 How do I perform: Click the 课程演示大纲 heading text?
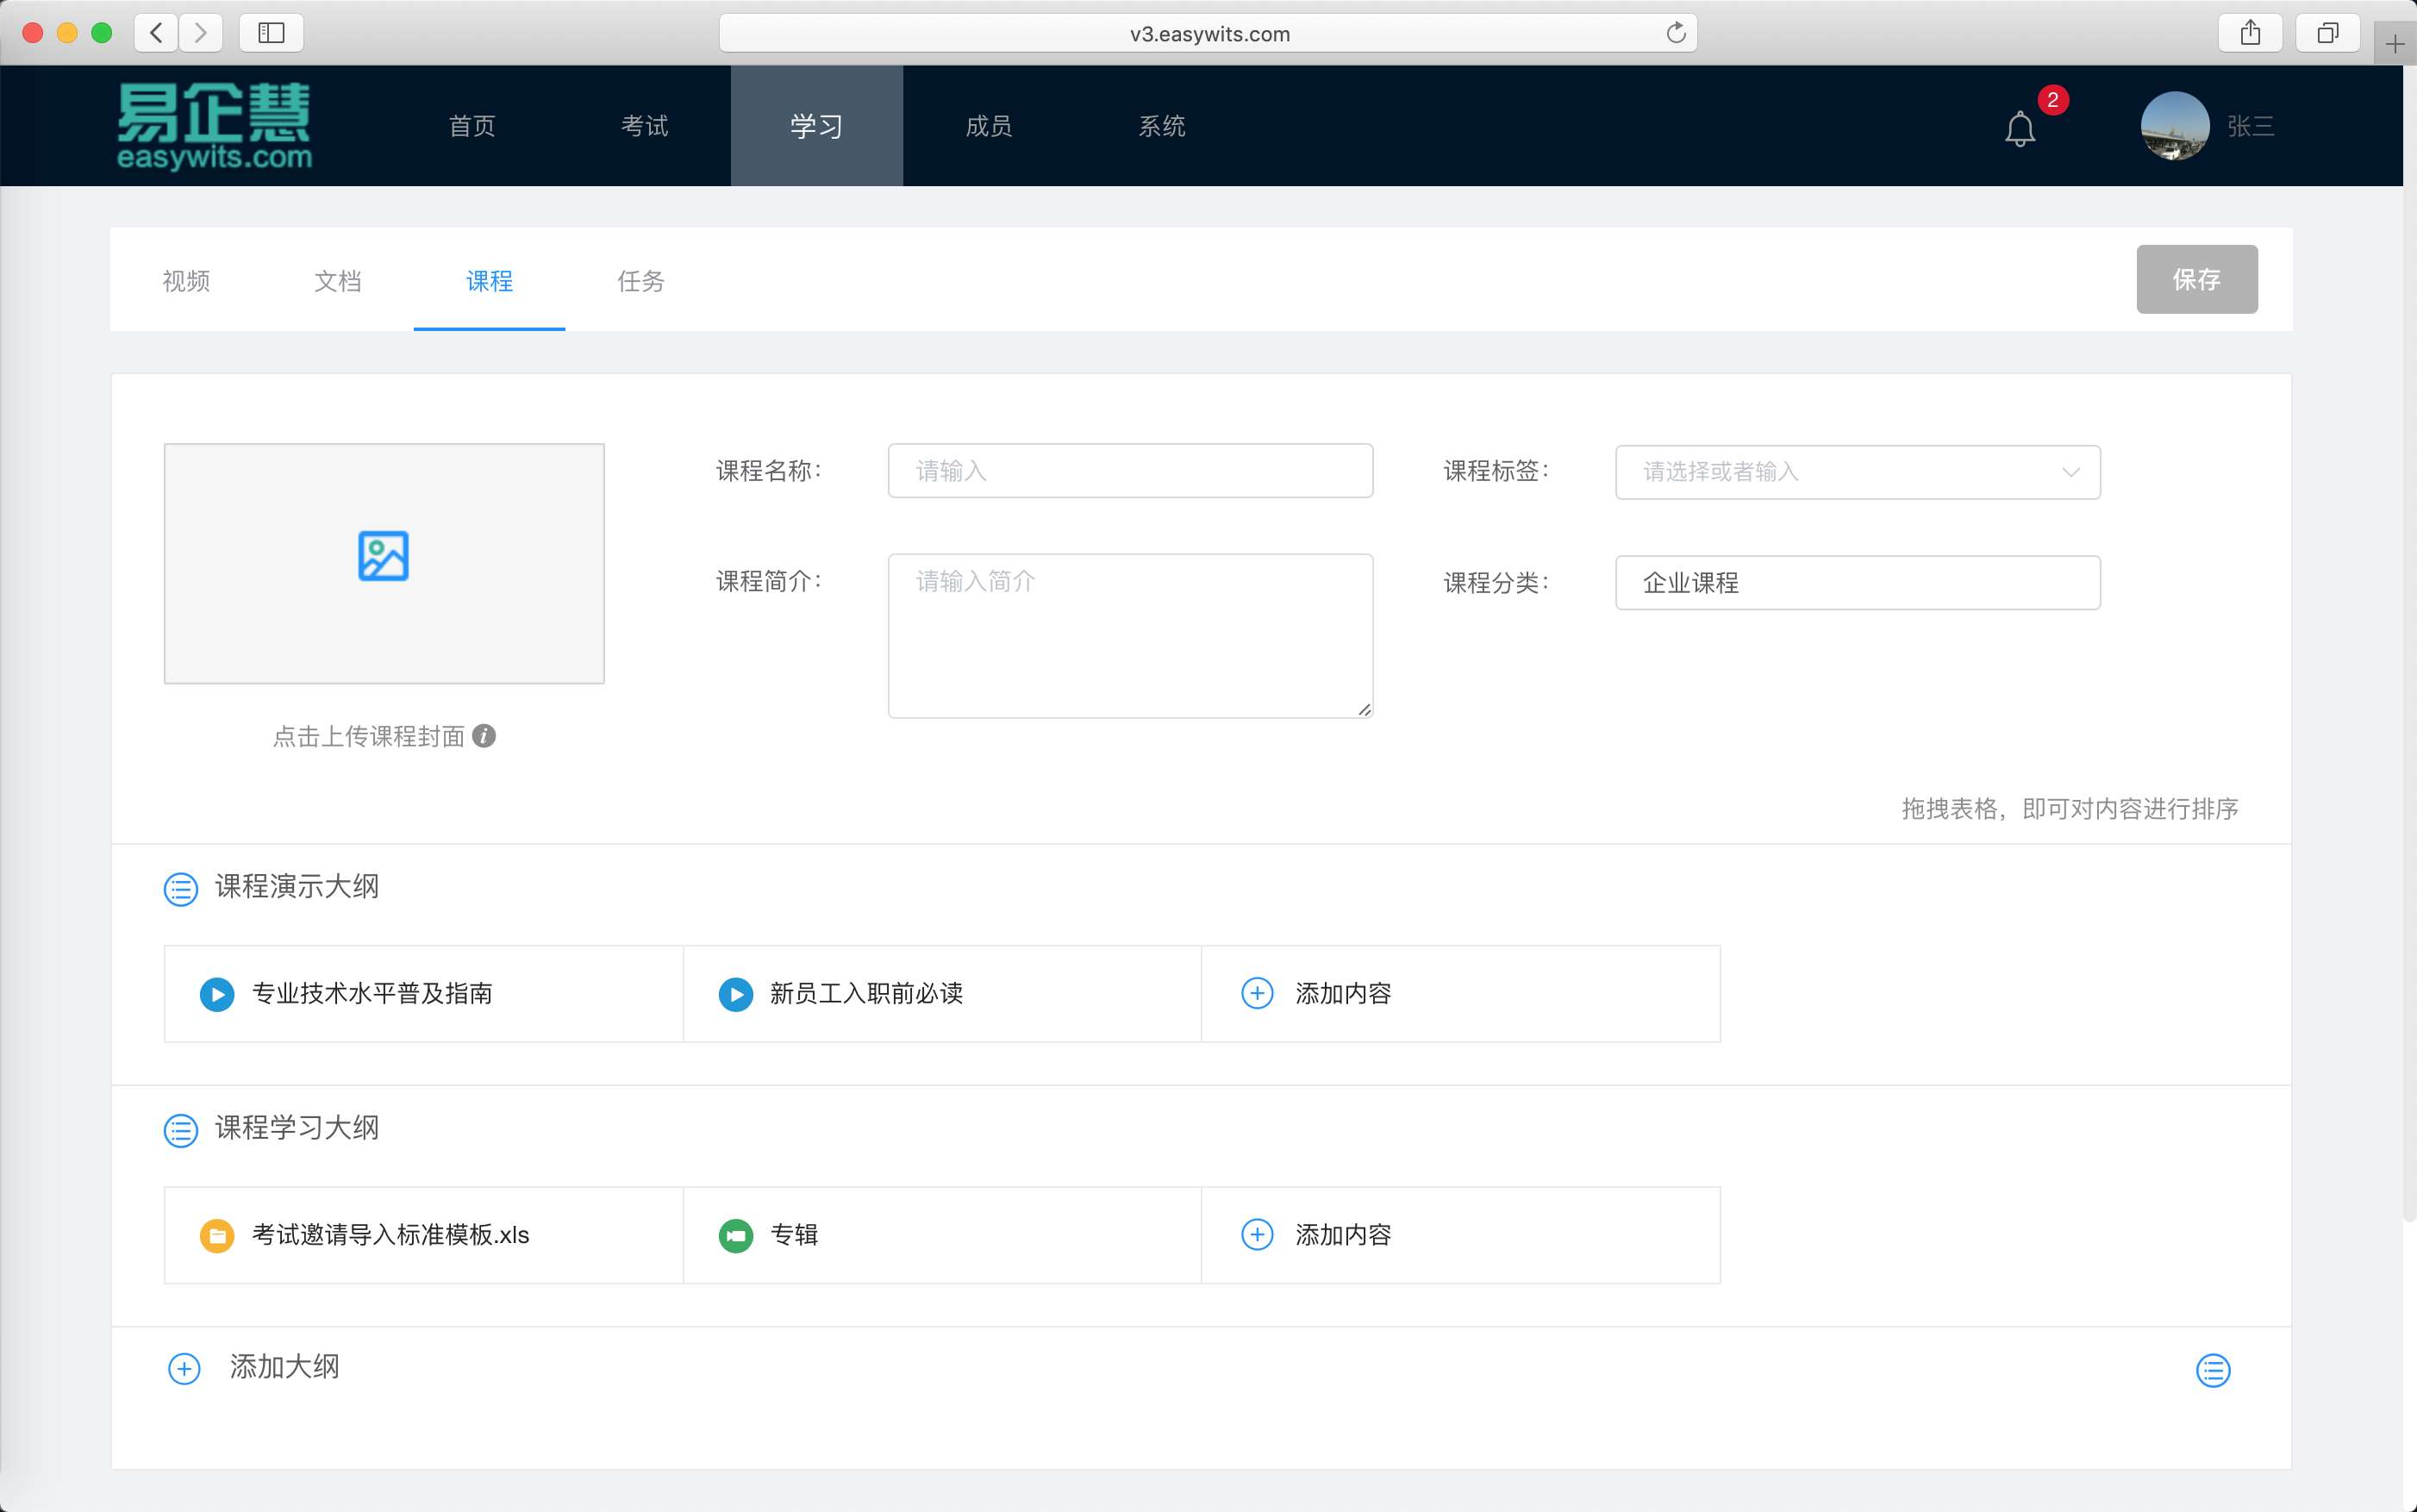[x=297, y=887]
